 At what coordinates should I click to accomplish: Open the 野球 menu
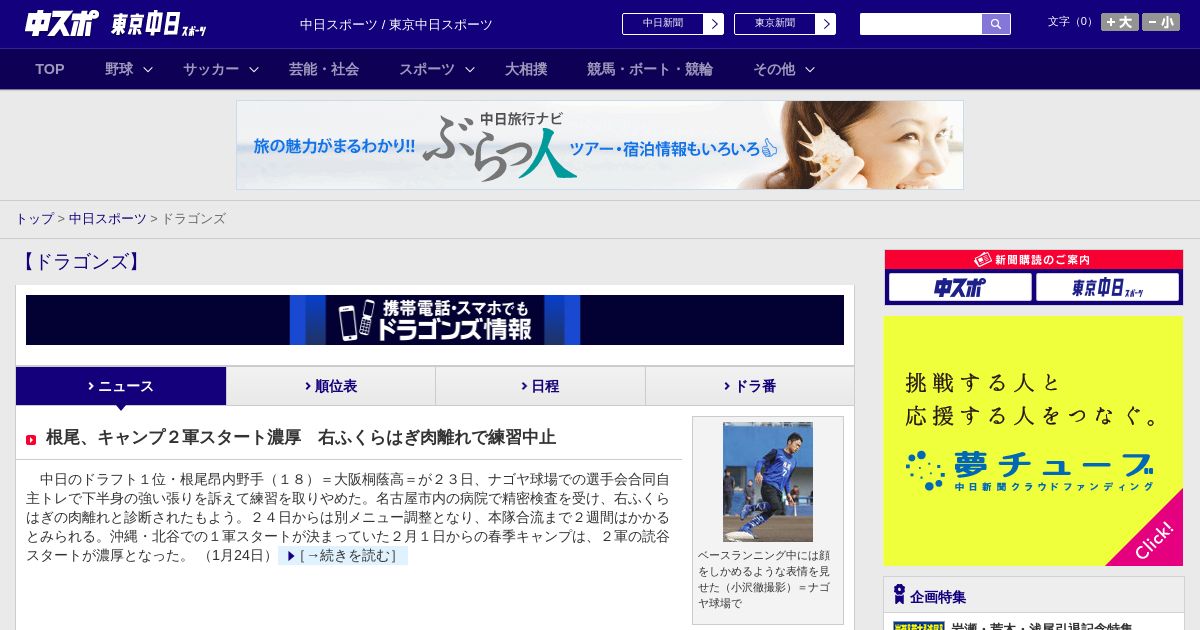(119, 69)
